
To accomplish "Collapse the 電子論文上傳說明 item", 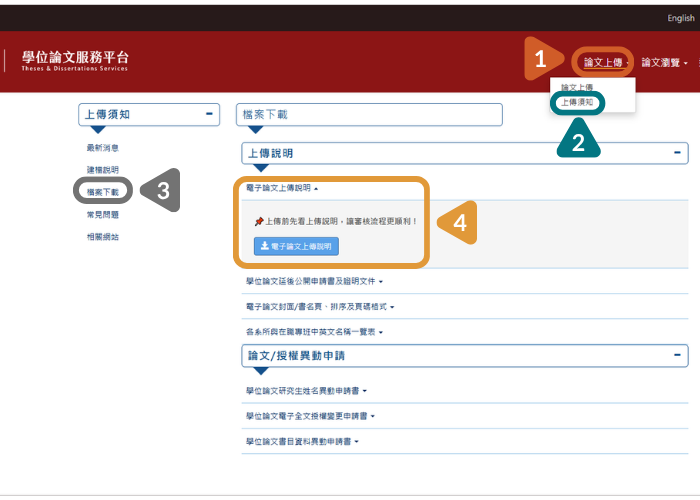I will pos(282,188).
